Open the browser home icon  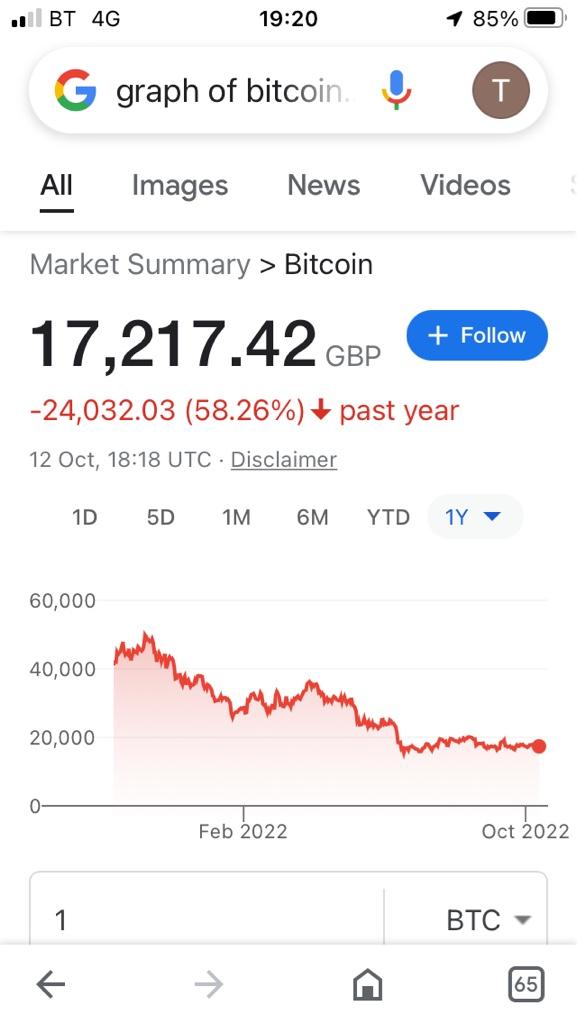pyautogui.click(x=367, y=984)
